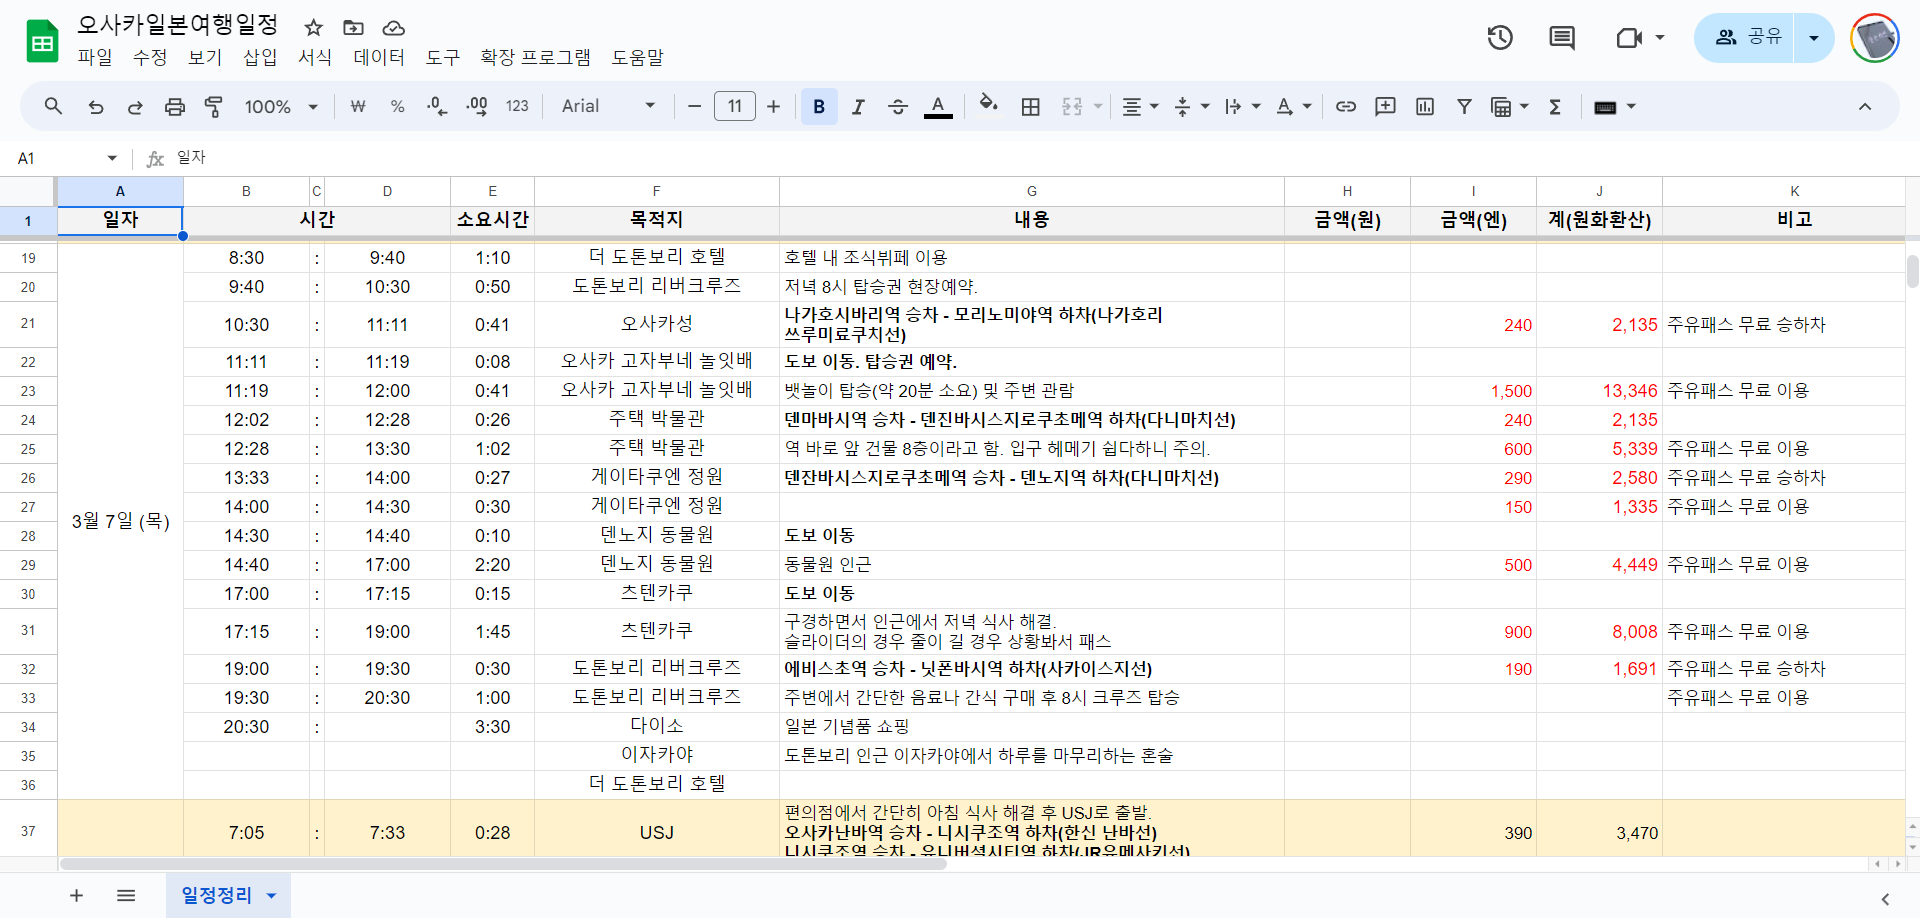View the cloud save status

click(394, 27)
